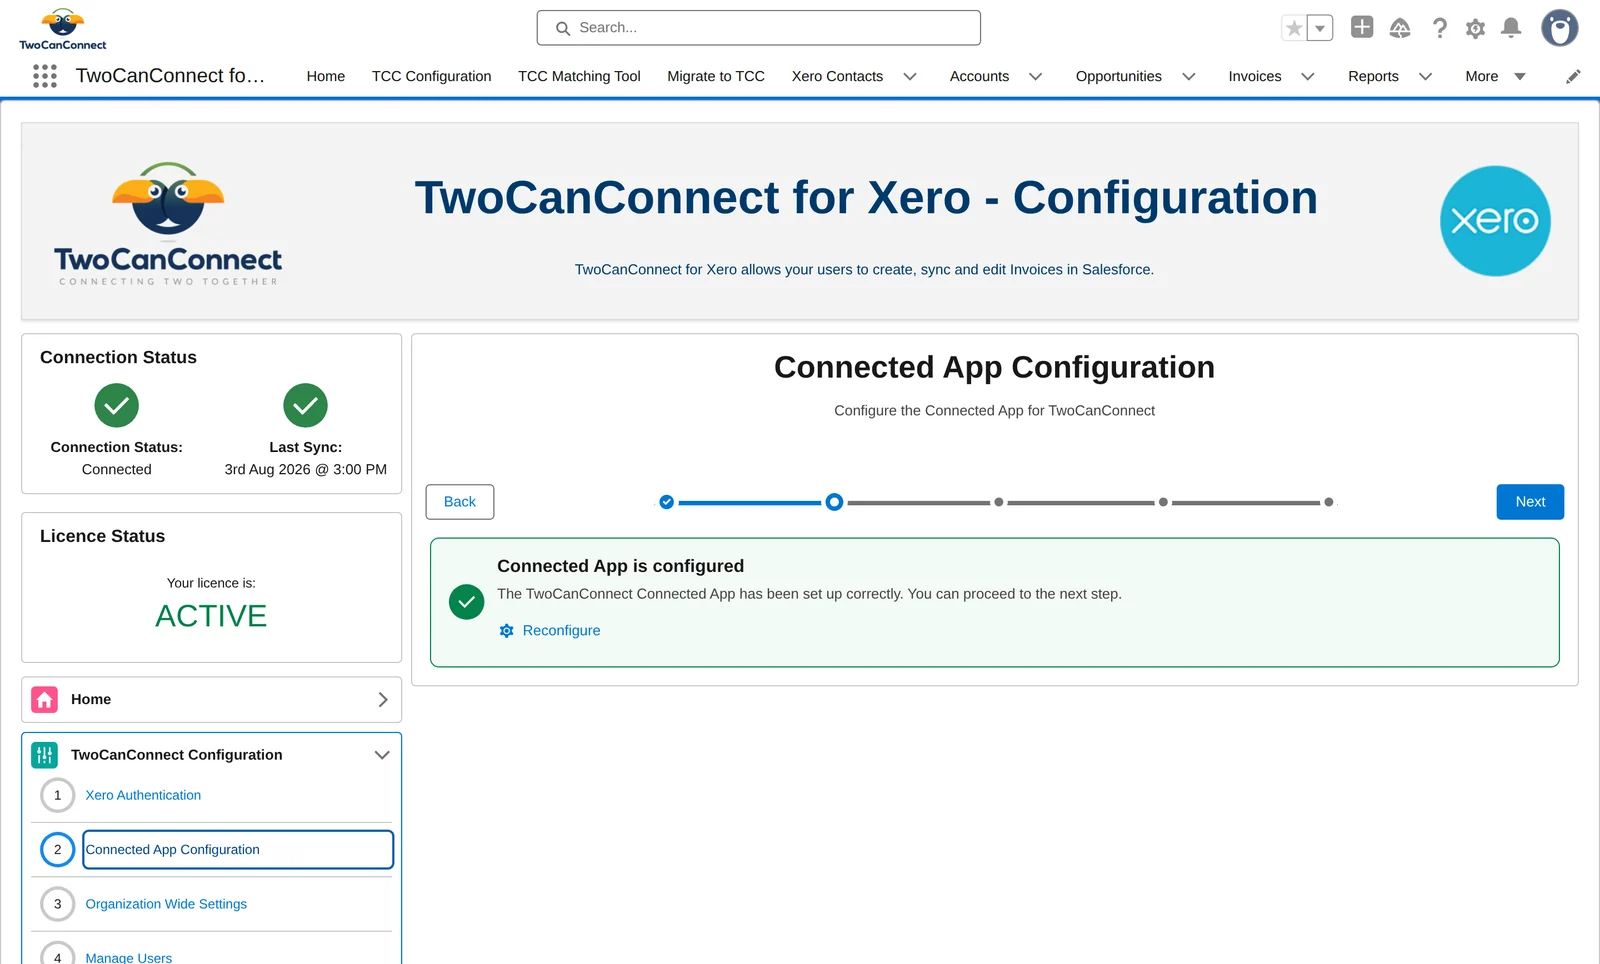This screenshot has width=1600, height=964.
Task: Expand the Home sidebar chevron
Action: (383, 700)
